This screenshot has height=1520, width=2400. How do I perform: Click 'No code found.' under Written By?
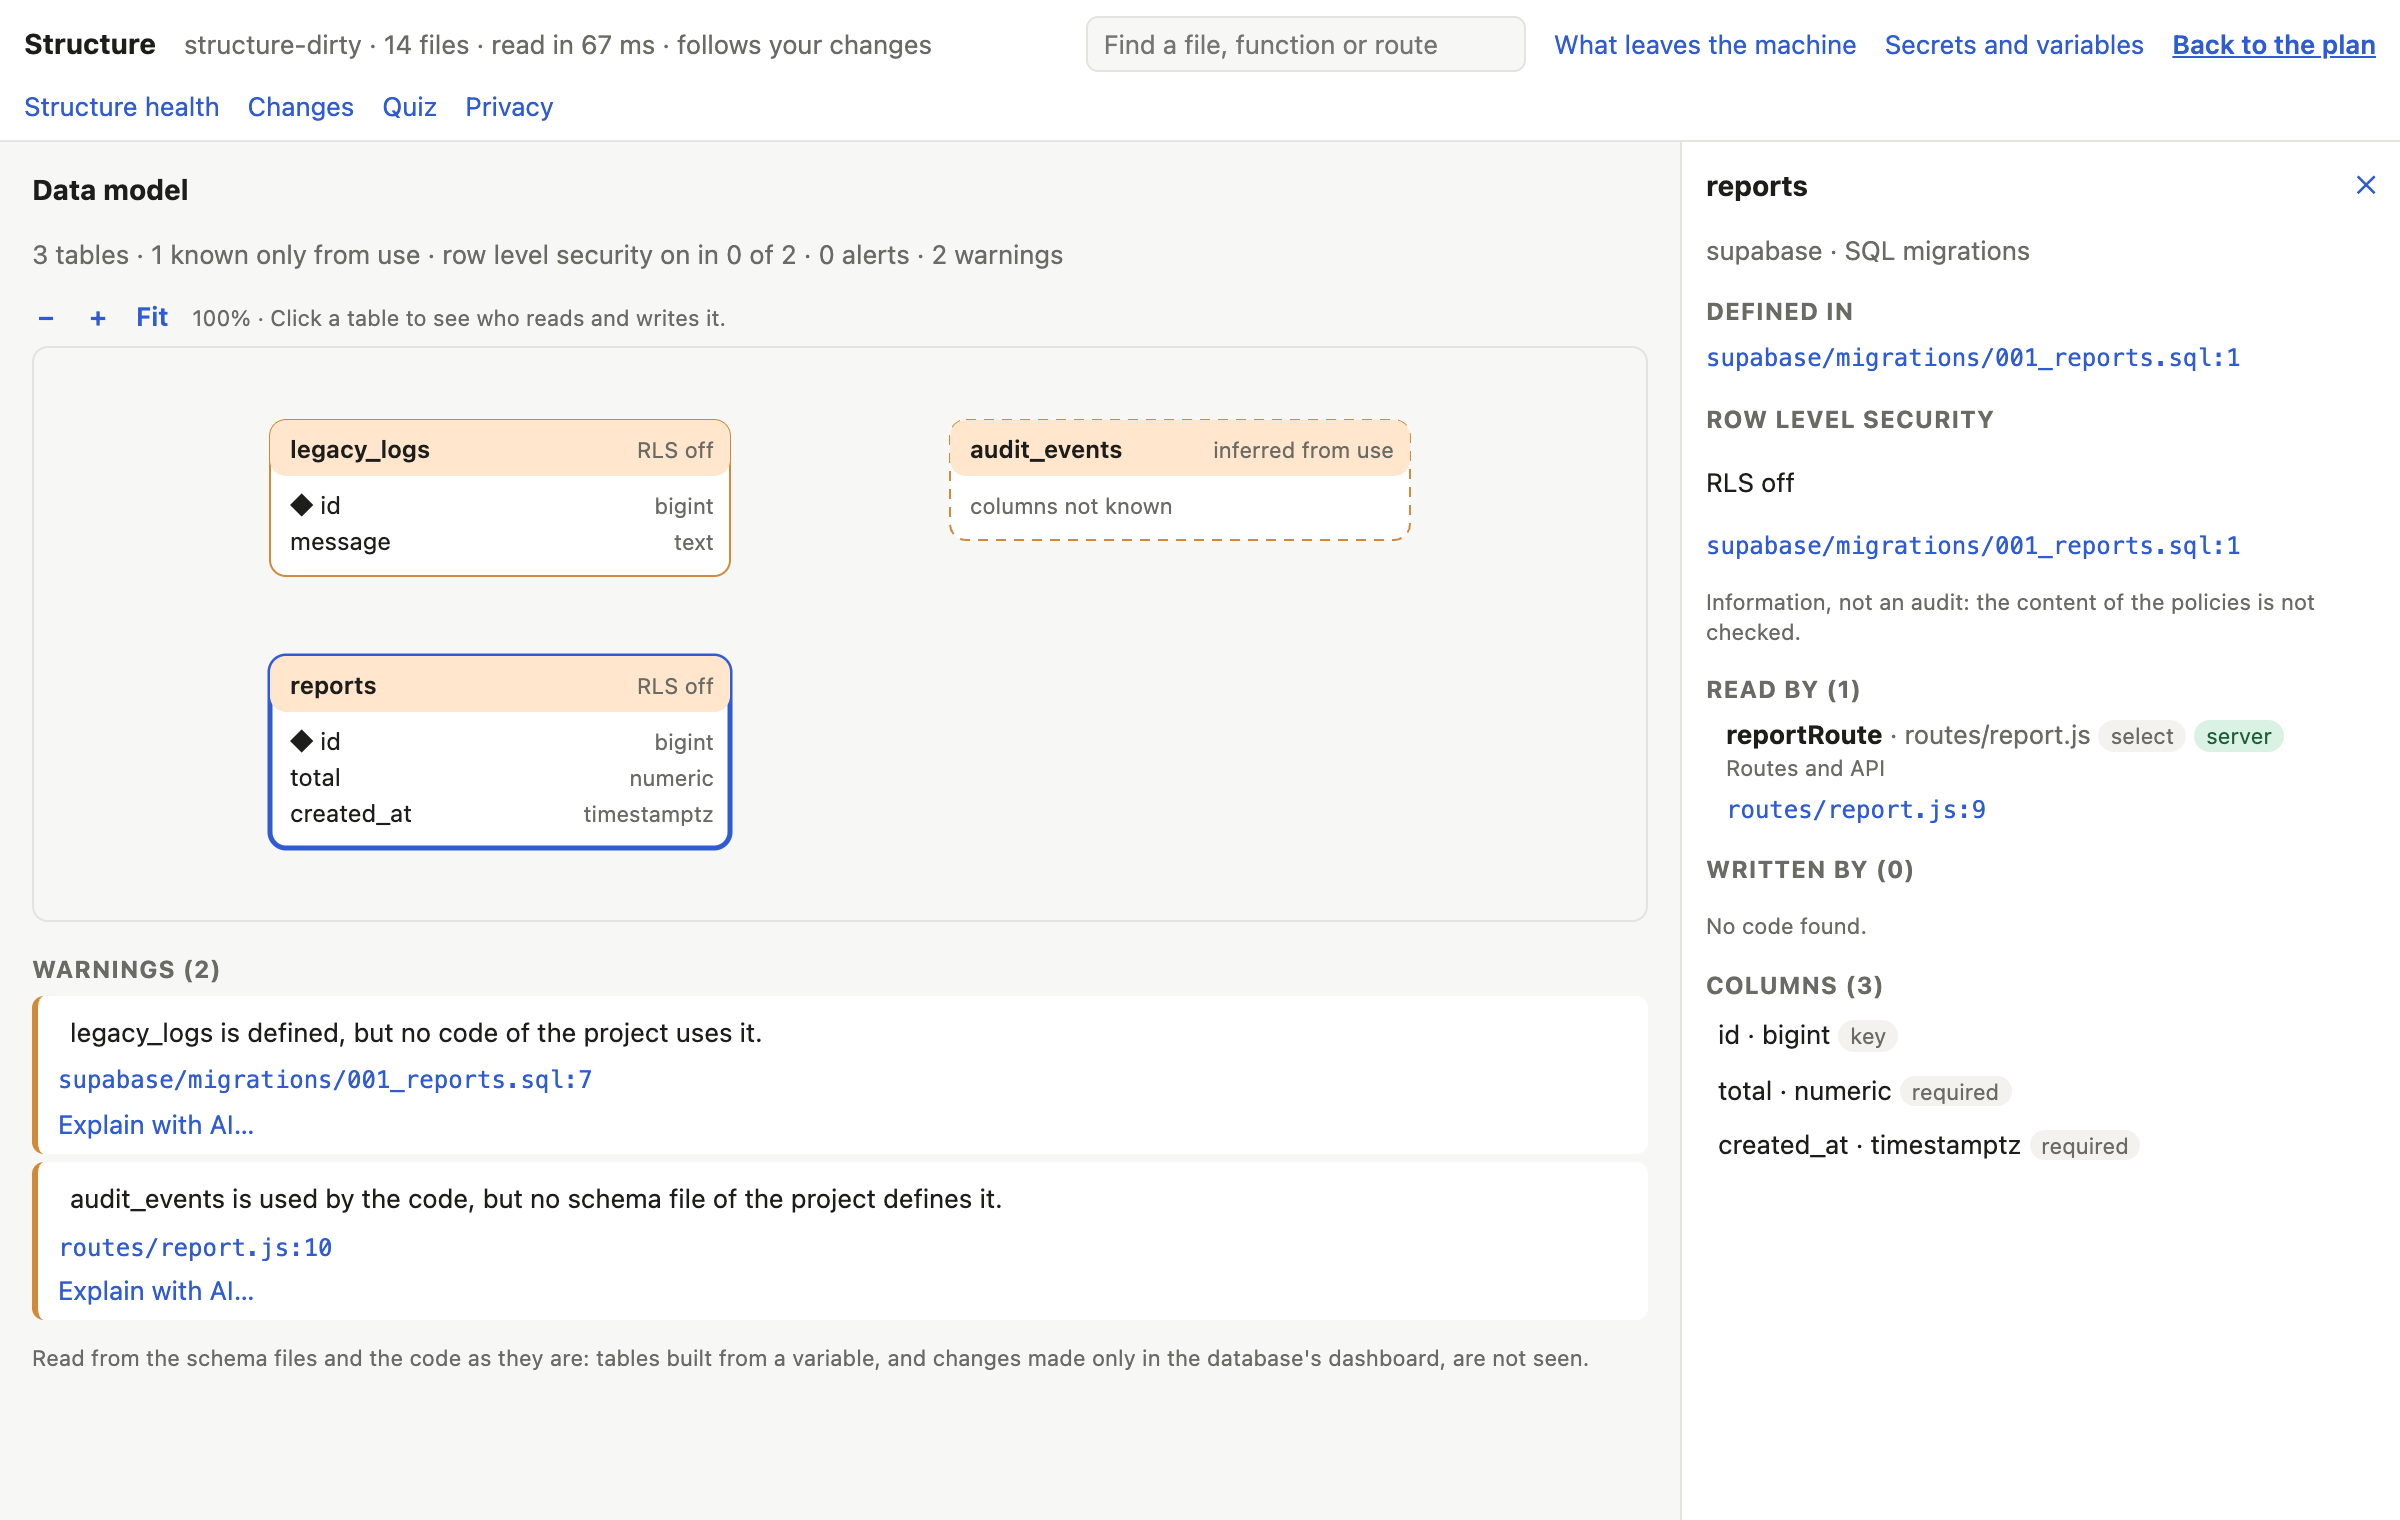point(1786,926)
